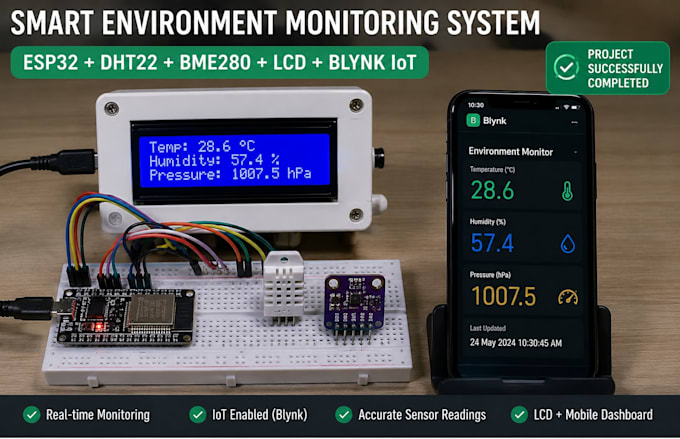Tap the yellow pressure gauge icon

tap(568, 297)
